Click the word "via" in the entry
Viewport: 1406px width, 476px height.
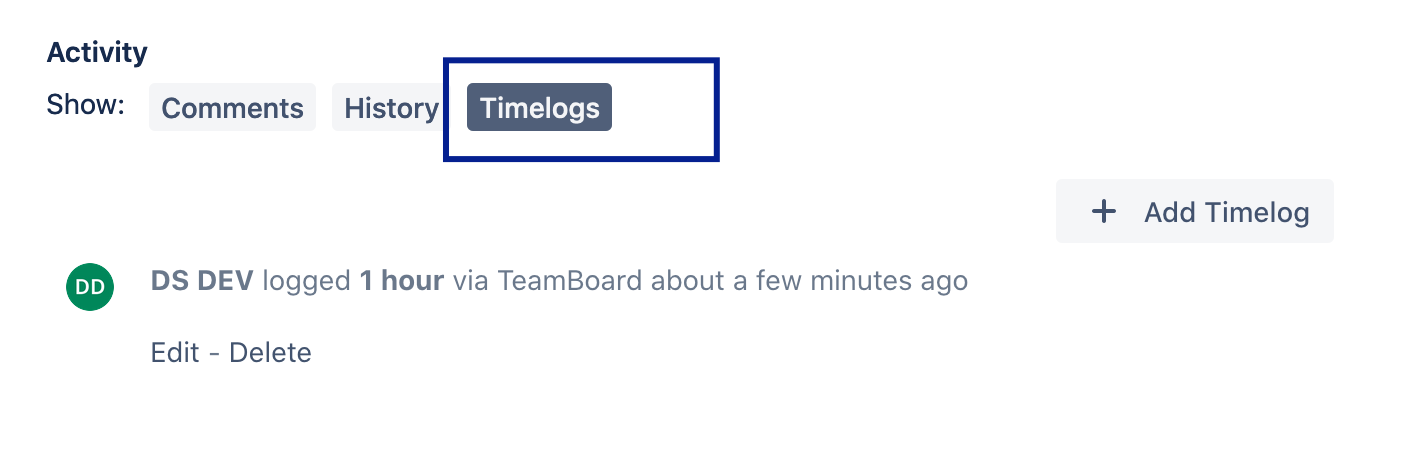click(470, 281)
